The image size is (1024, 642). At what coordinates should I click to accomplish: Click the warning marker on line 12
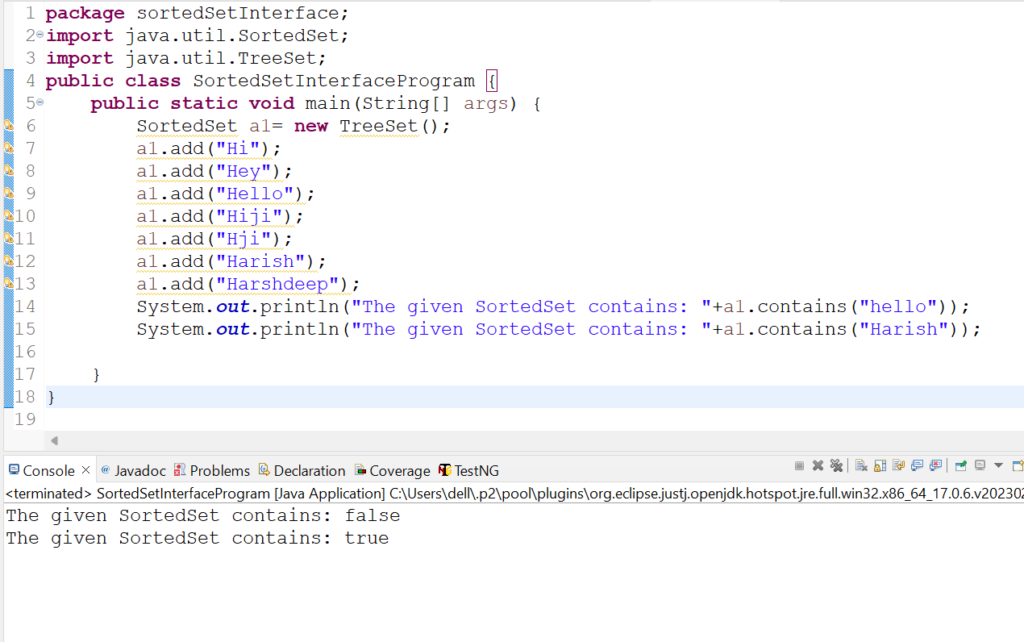tap(8, 261)
